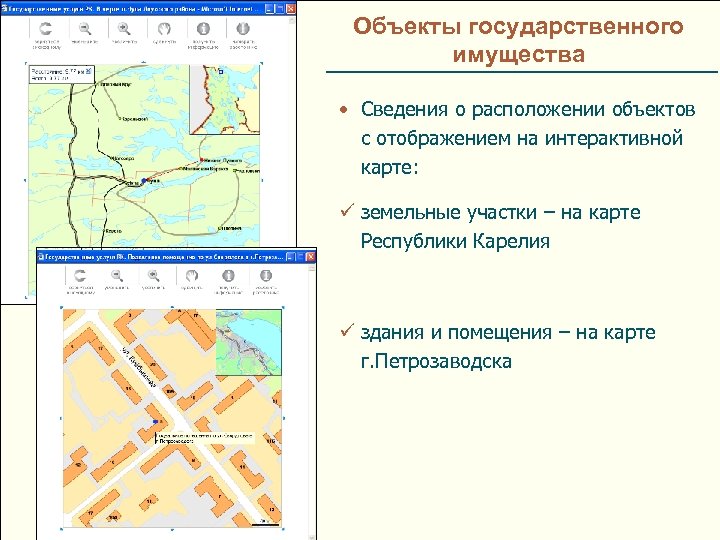This screenshot has width=720, height=540.
Task: Click the zoom in magnifier in the Petrozavodsk window
Action: [x=153, y=276]
